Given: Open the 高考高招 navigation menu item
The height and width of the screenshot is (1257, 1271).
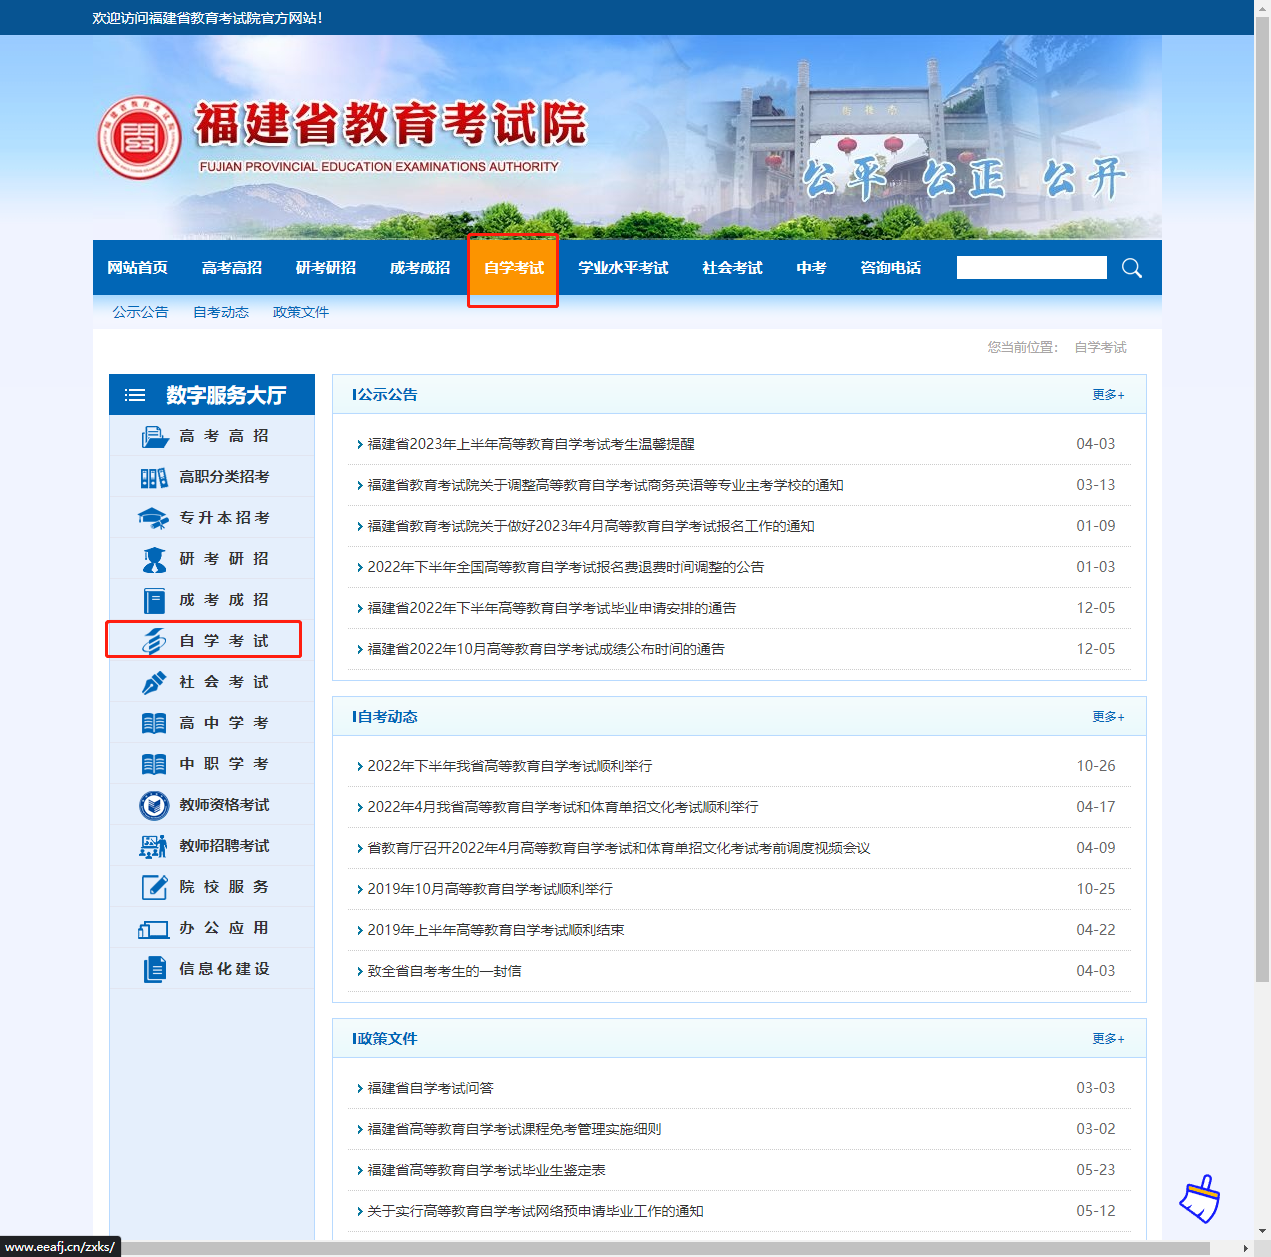Looking at the screenshot, I should 231,268.
